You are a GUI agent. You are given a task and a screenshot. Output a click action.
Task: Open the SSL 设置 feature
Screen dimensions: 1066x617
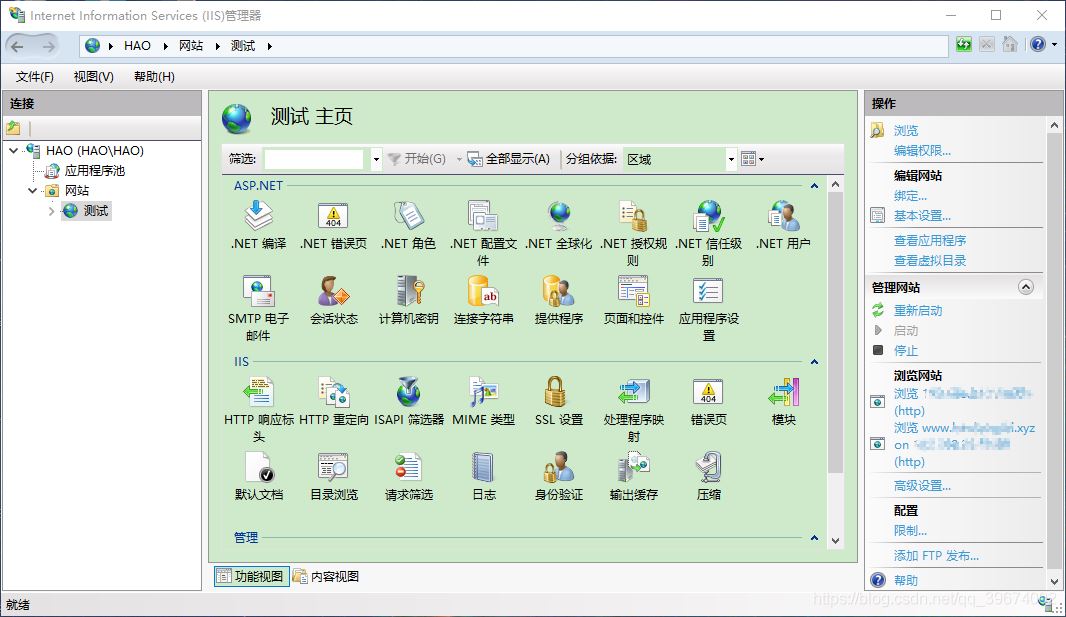[x=559, y=401]
